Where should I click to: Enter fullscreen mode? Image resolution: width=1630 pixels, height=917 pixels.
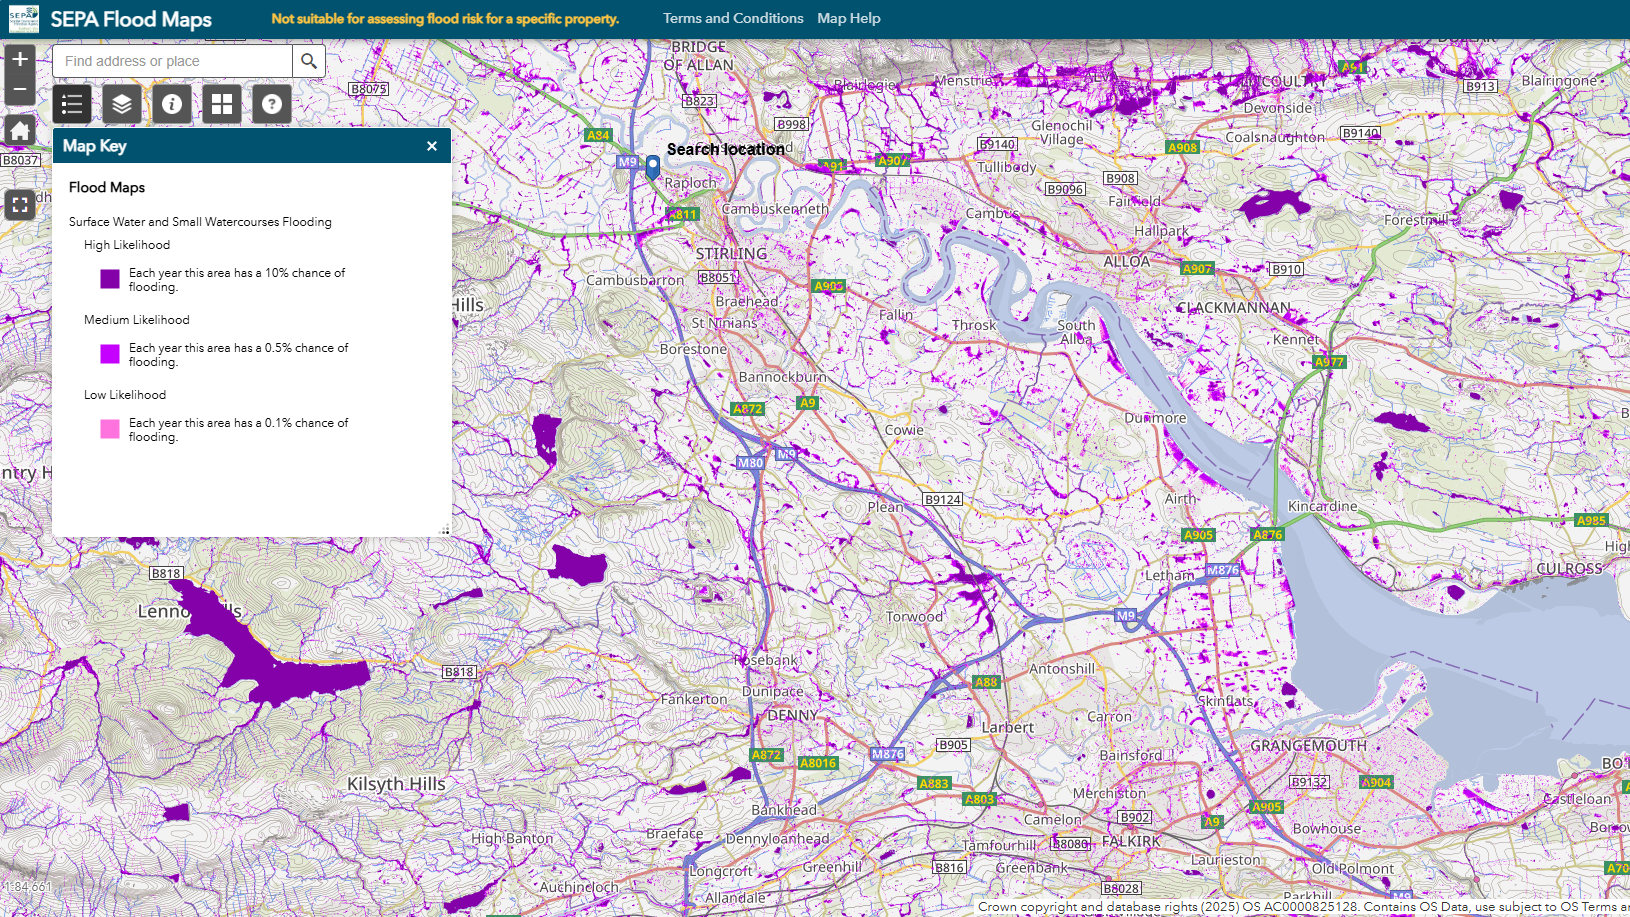[19, 205]
